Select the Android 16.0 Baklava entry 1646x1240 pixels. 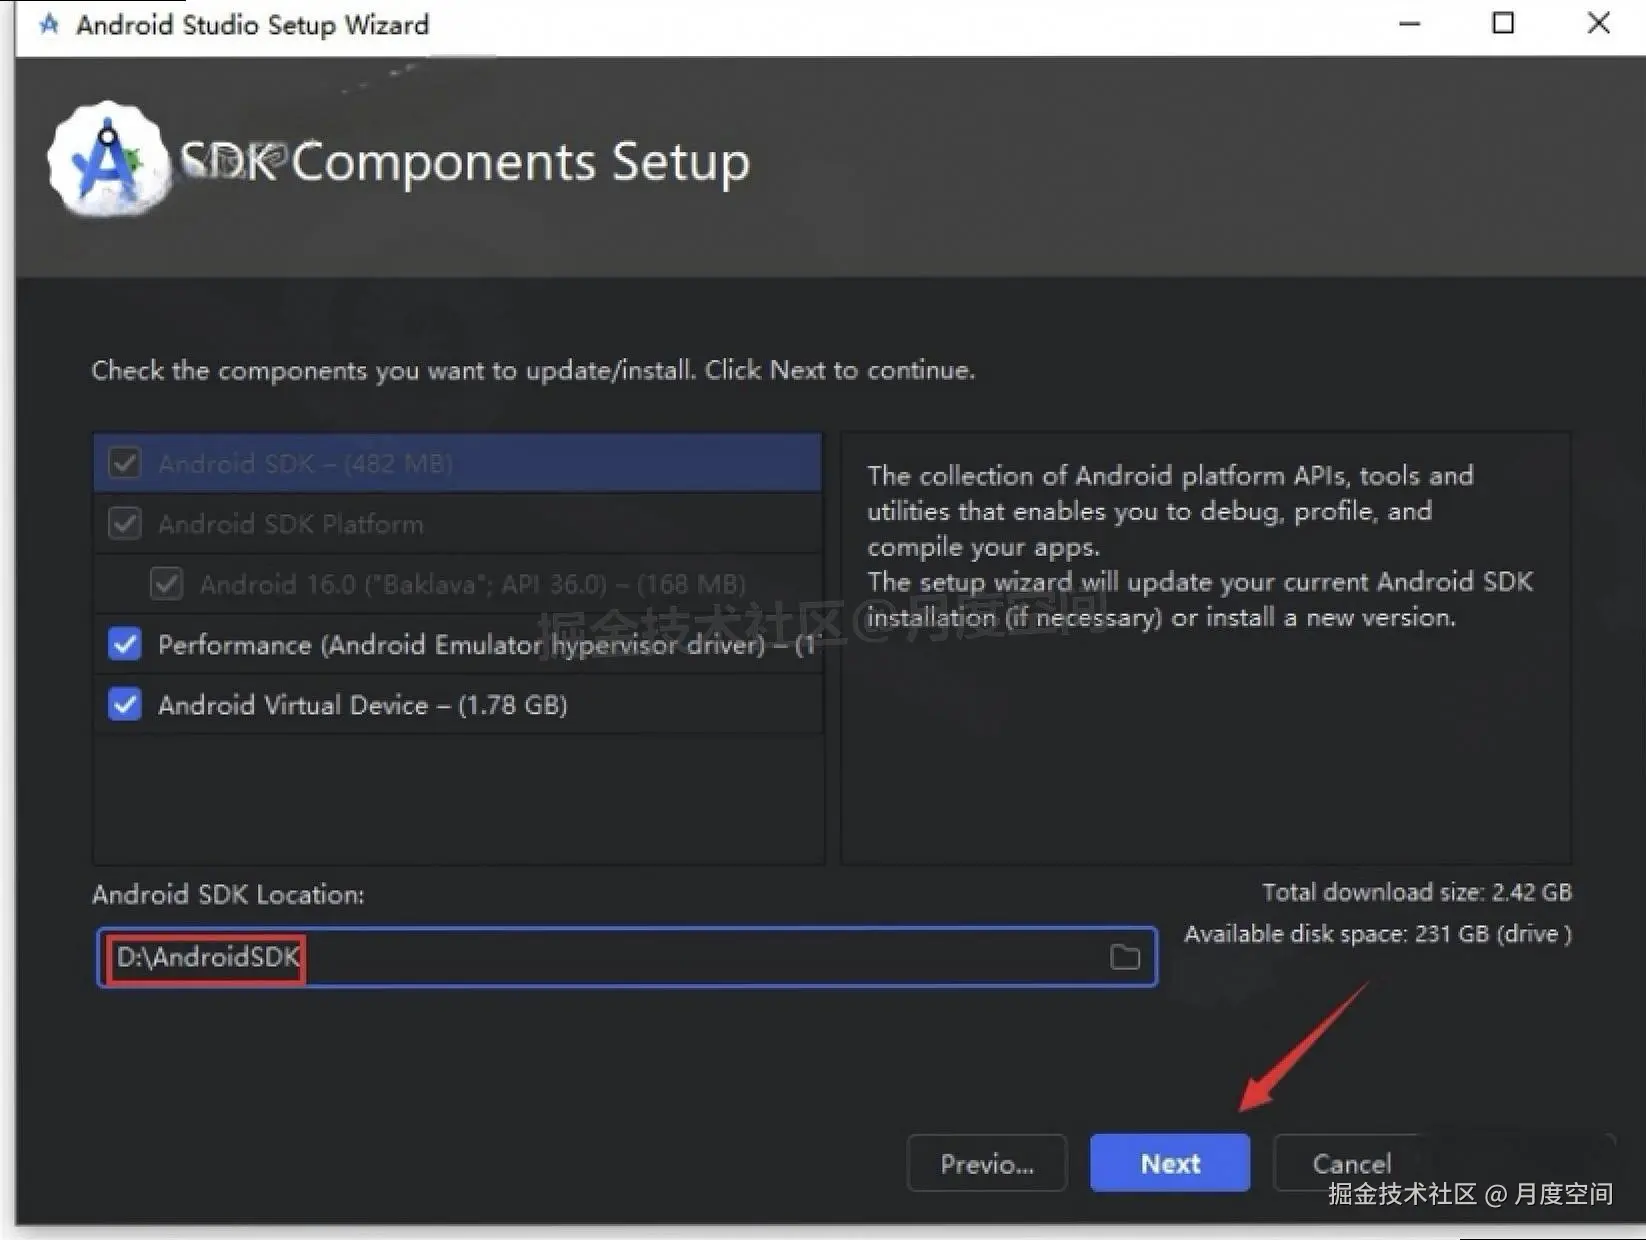pyautogui.click(x=450, y=583)
